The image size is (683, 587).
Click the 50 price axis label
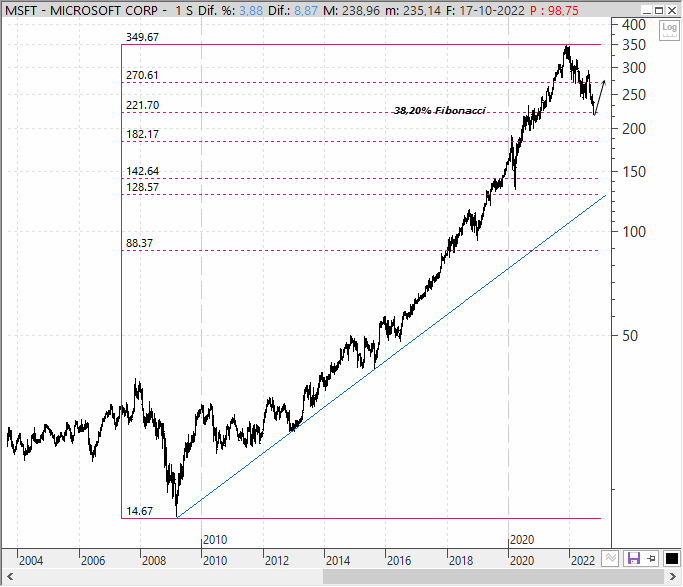(x=630, y=336)
